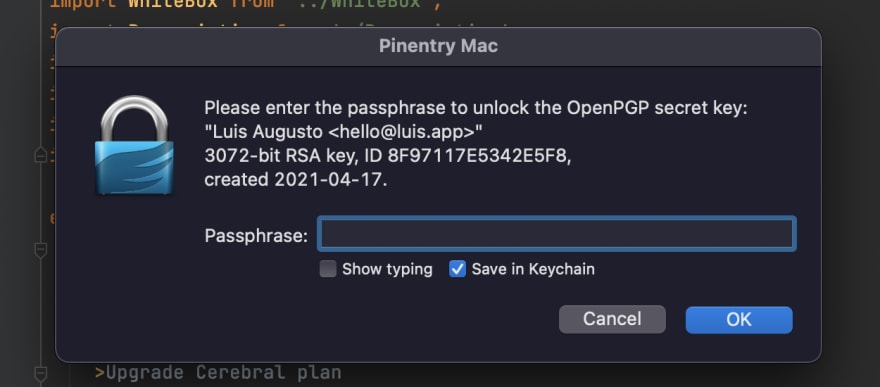The image size is (880, 387).
Task: Uncheck the Save in Keychain checkbox
Action: (x=457, y=269)
